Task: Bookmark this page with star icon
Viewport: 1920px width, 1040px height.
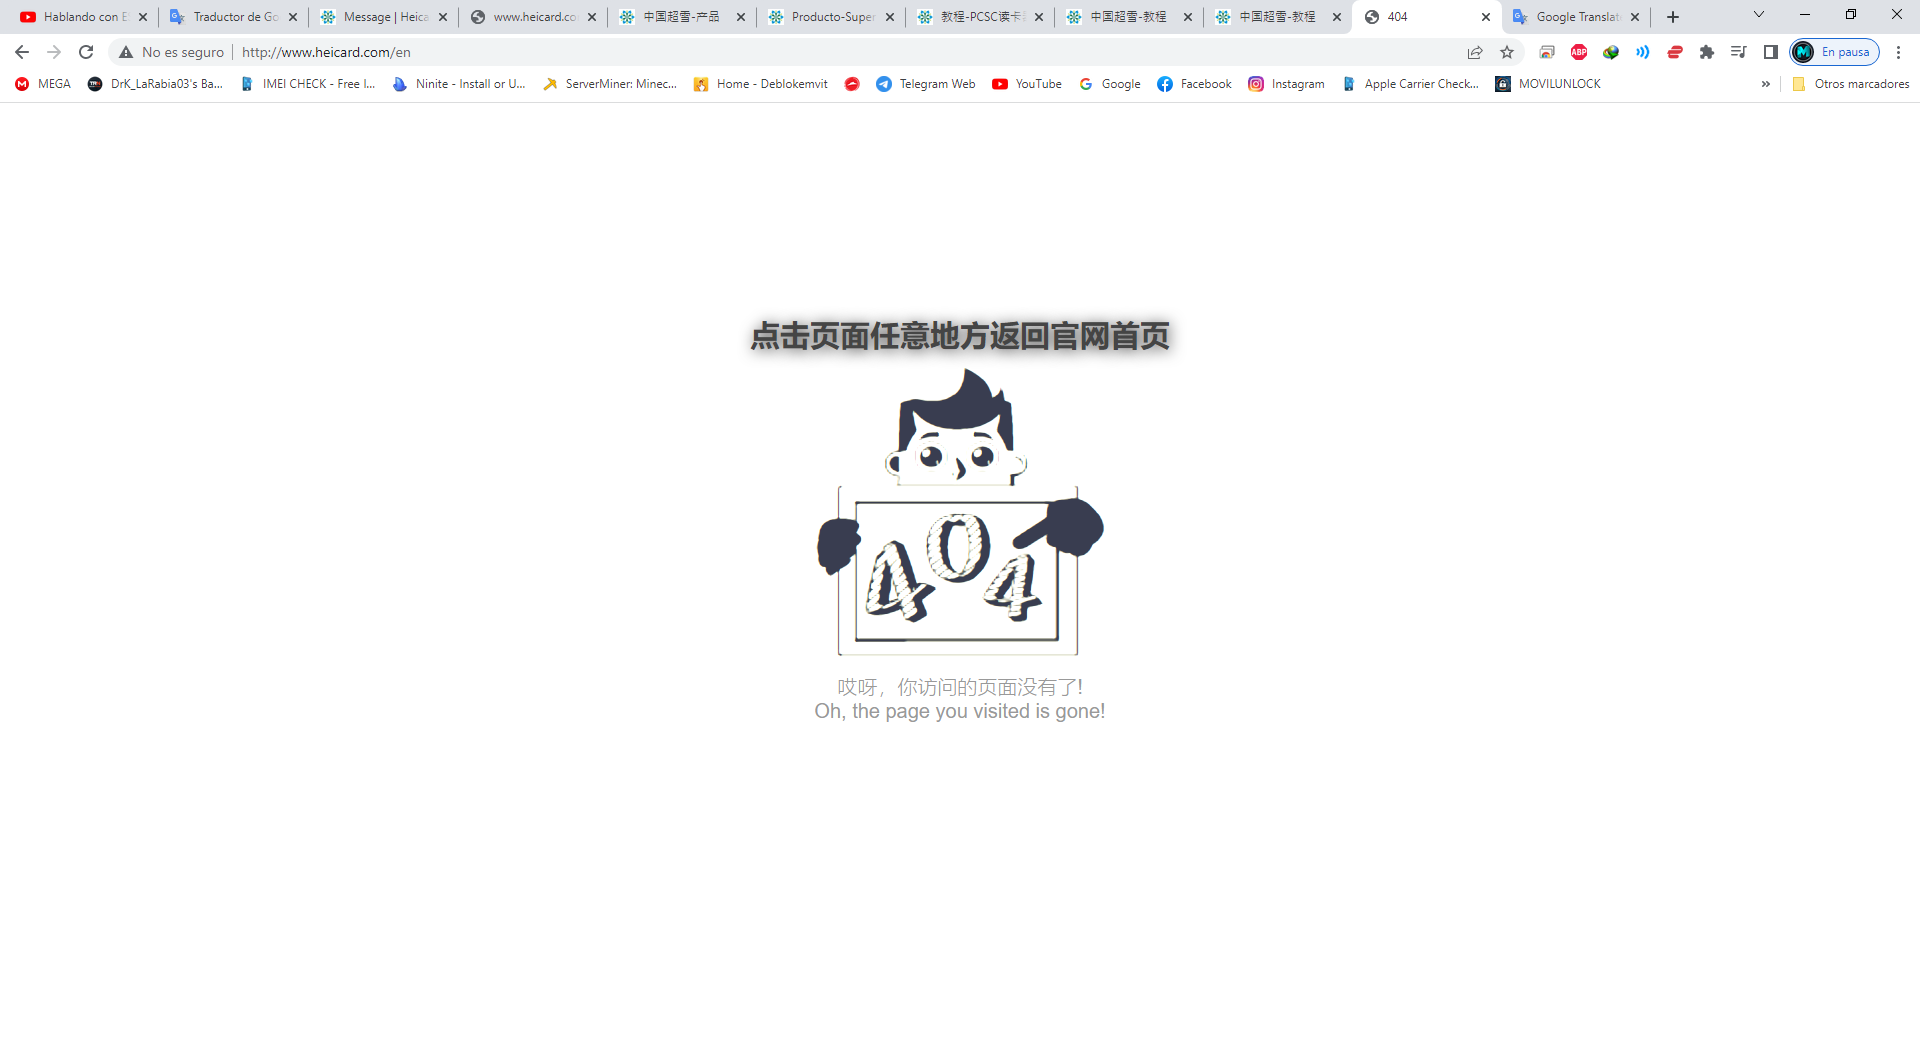Action: pos(1507,52)
